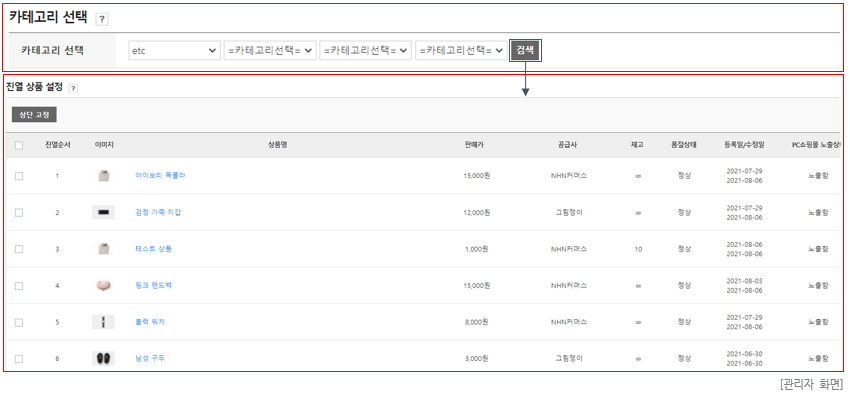850x399 pixels.
Task: Click the 판매가 column header
Action: [x=473, y=145]
